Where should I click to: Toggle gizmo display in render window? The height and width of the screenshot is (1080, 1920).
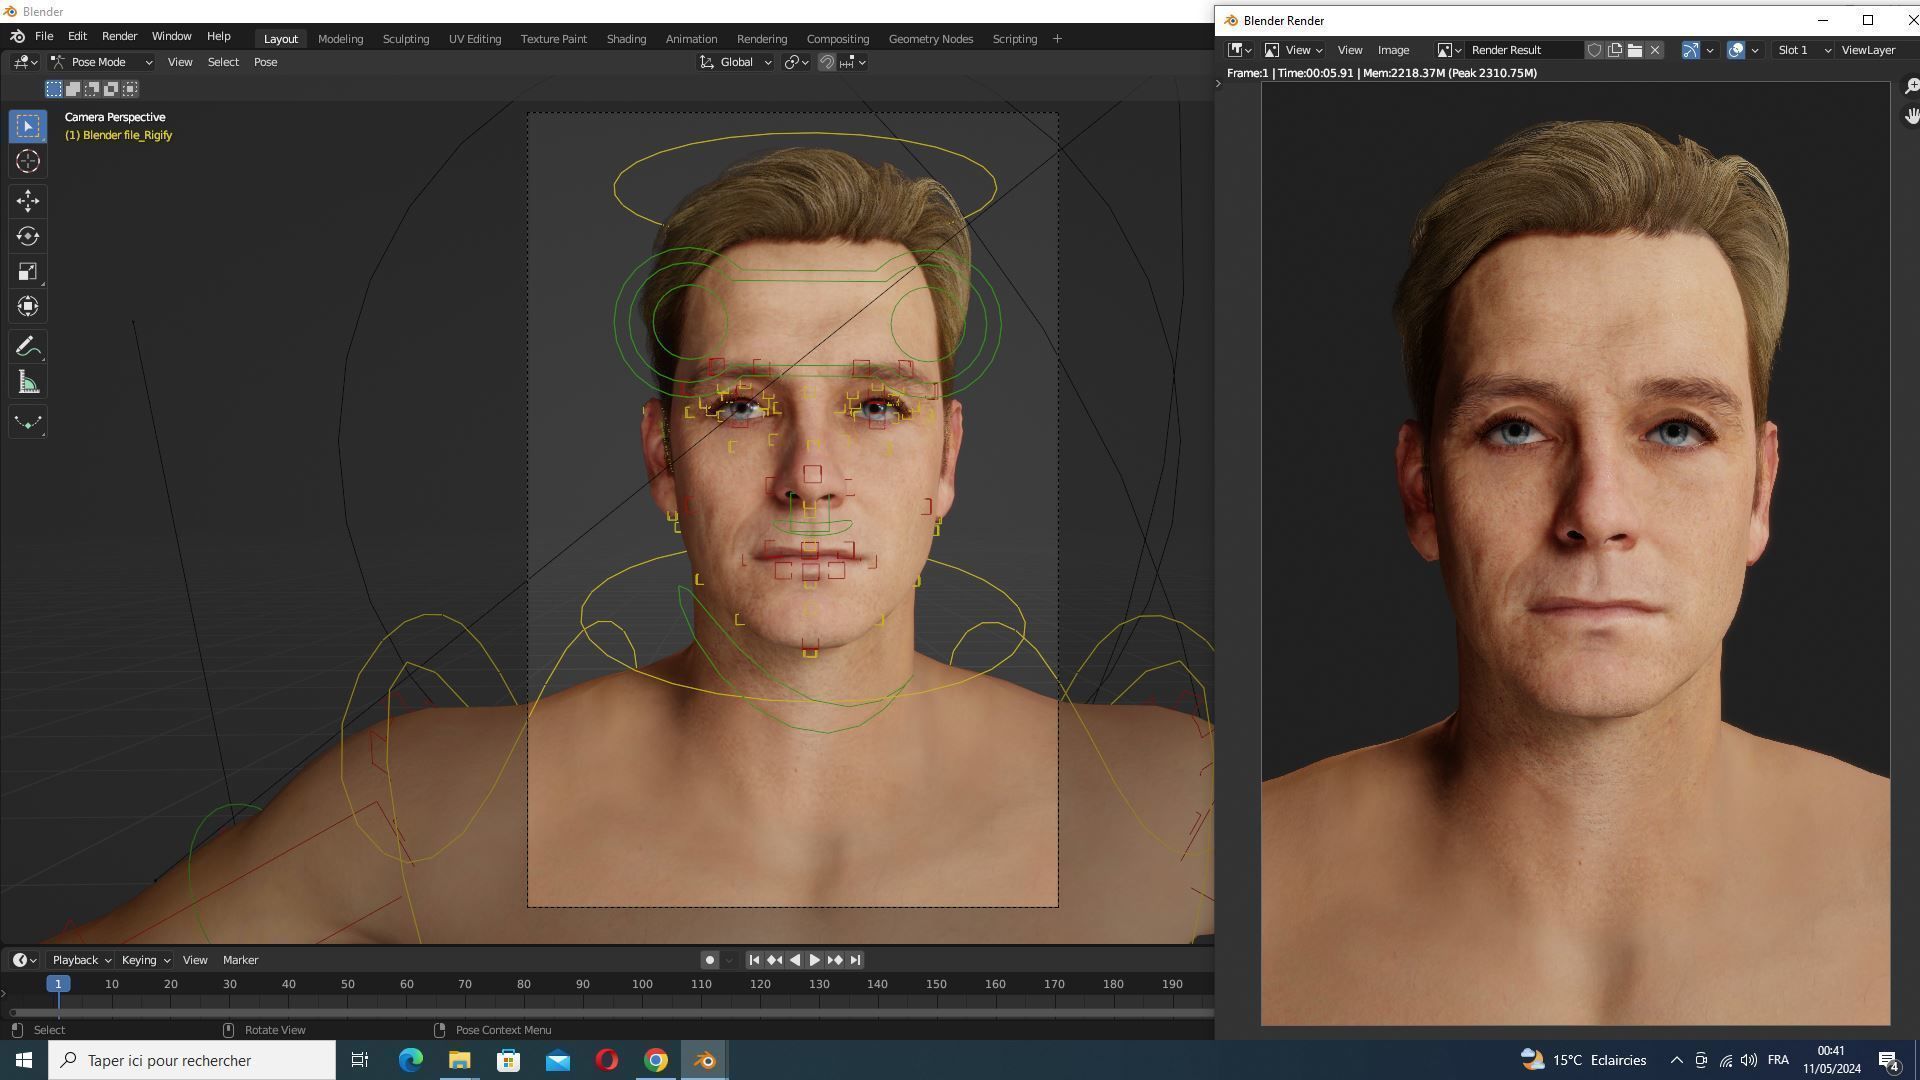[x=1690, y=50]
